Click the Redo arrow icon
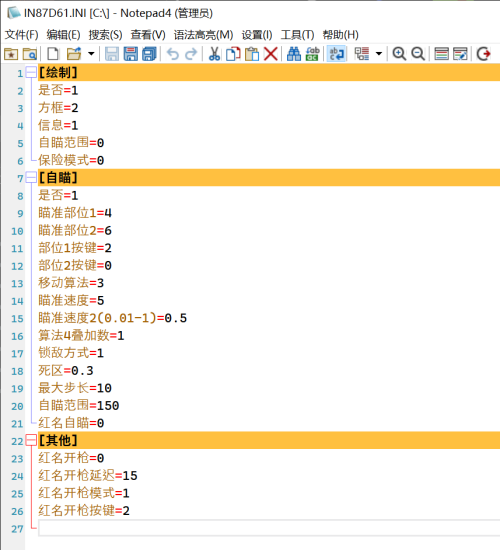This screenshot has height=550, width=500. [x=191, y=54]
